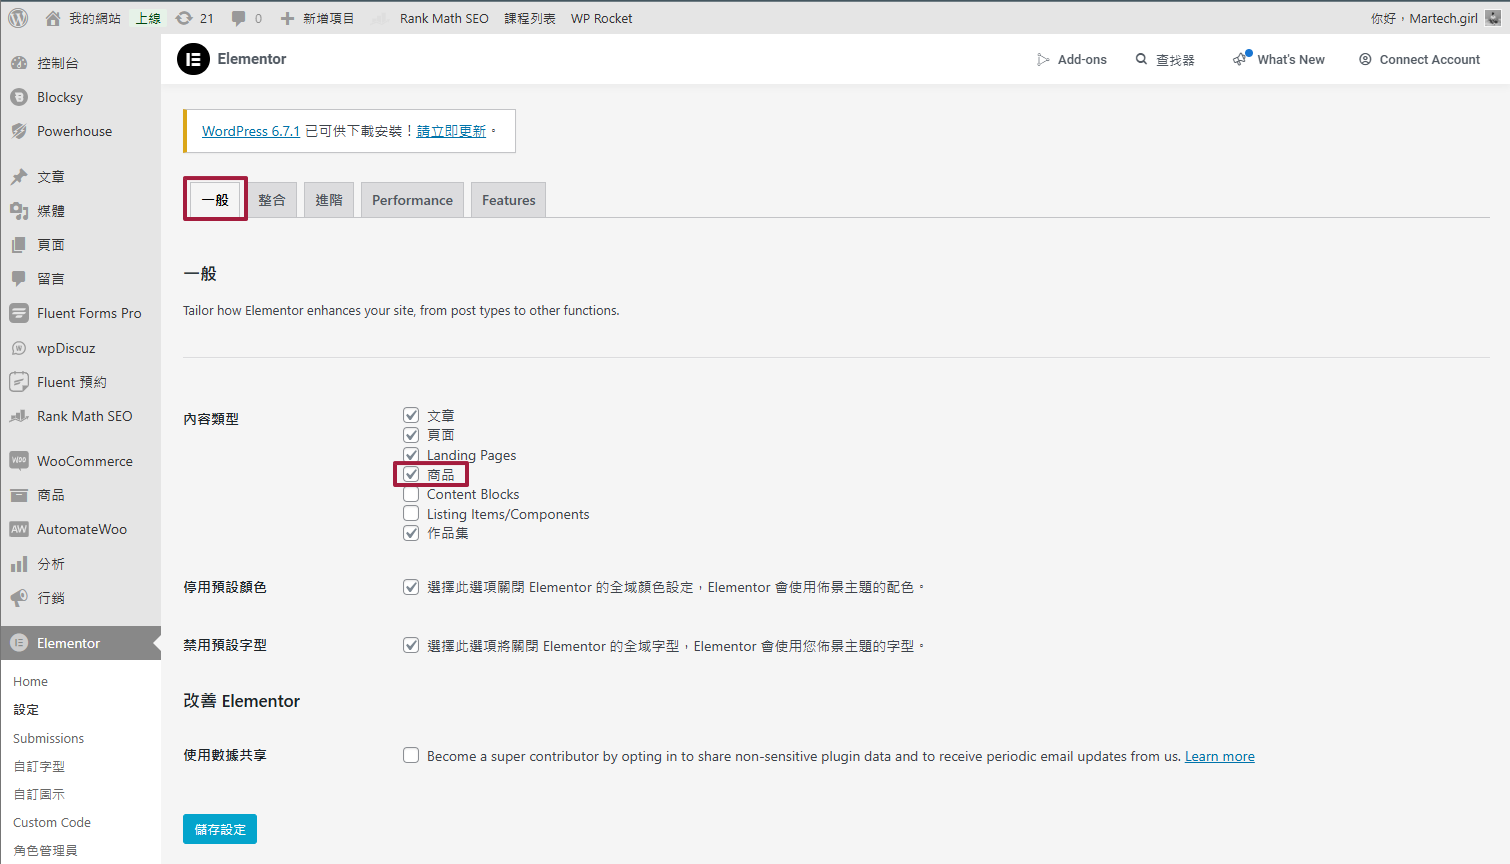Open the 我的網站 site menu
1510x864 pixels.
pyautogui.click(x=82, y=17)
